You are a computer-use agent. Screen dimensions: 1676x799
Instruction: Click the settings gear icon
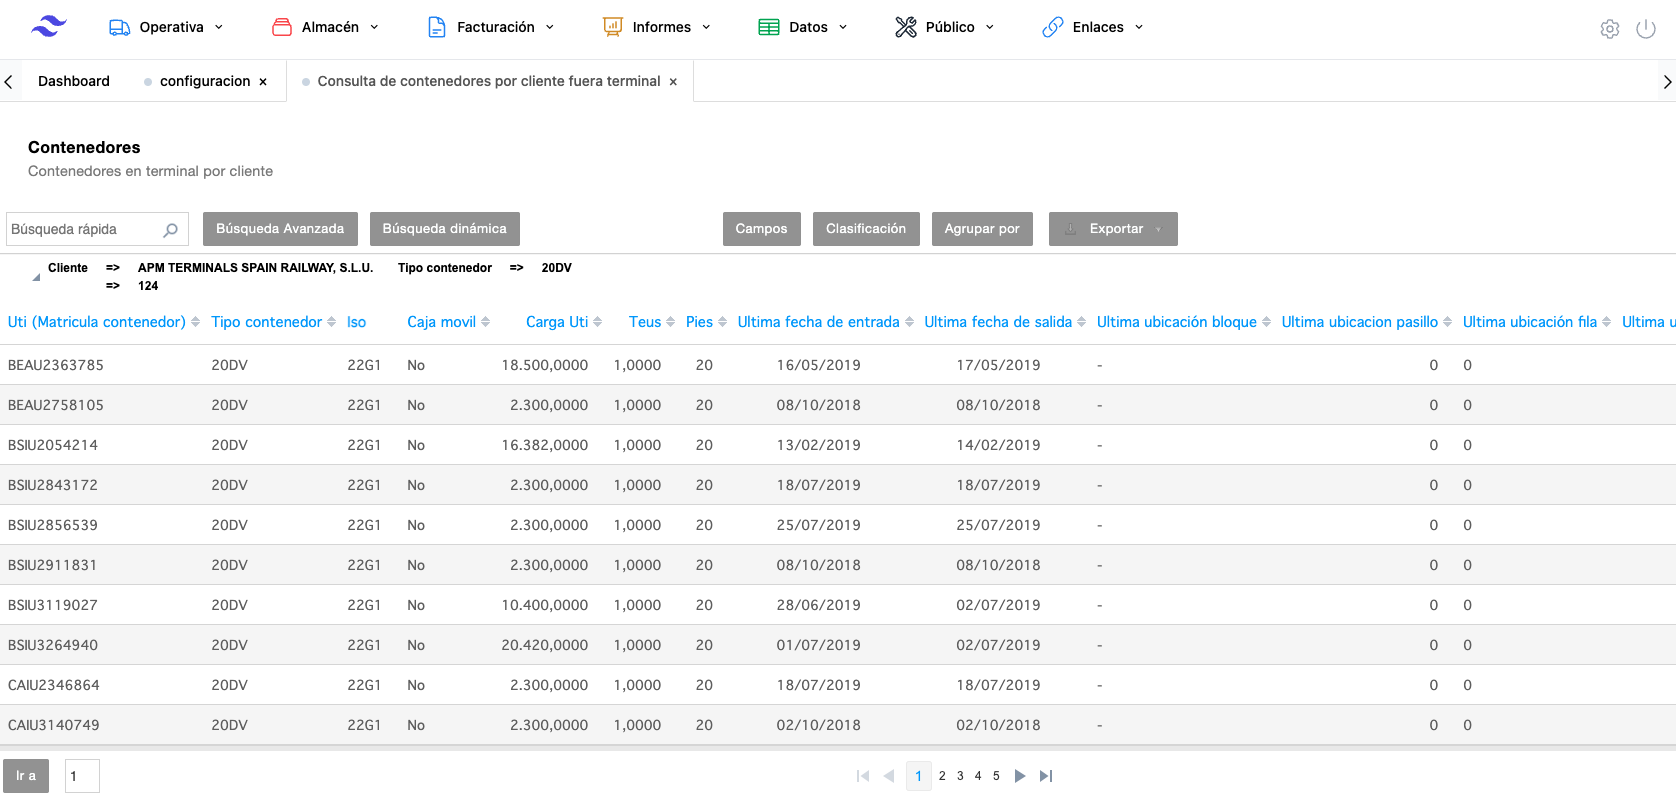(1609, 29)
